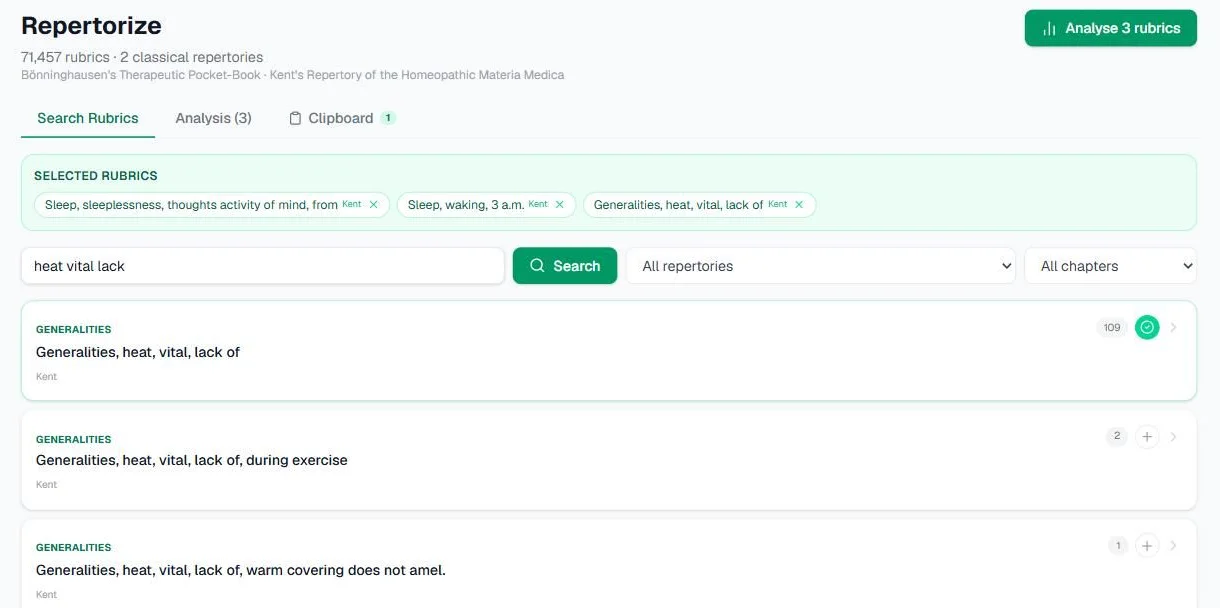Expand the Generalities, heat, vital, lack of result

(1174, 327)
